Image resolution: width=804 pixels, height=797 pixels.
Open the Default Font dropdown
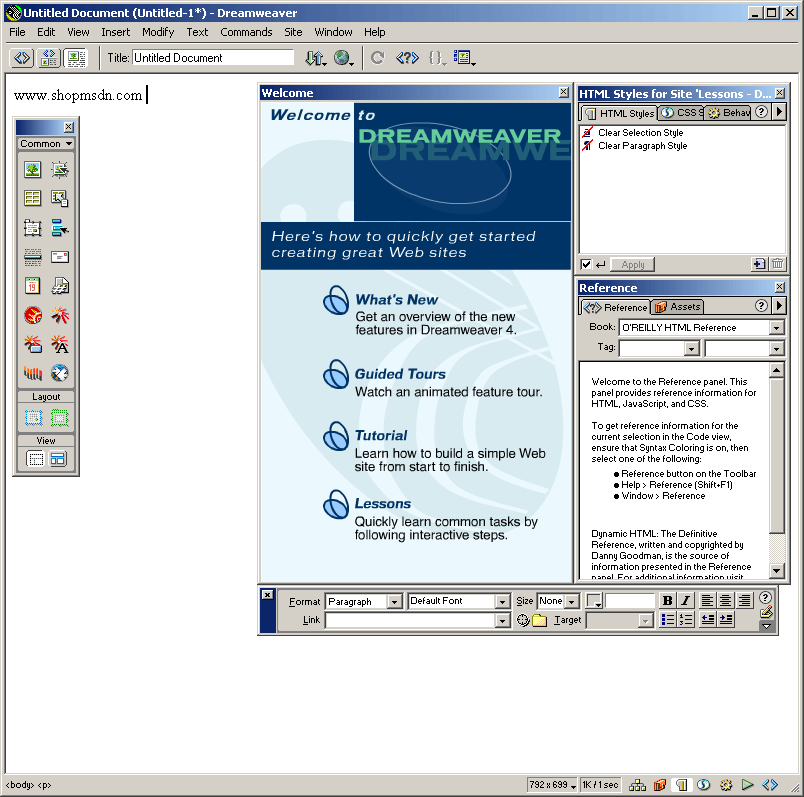(x=502, y=602)
